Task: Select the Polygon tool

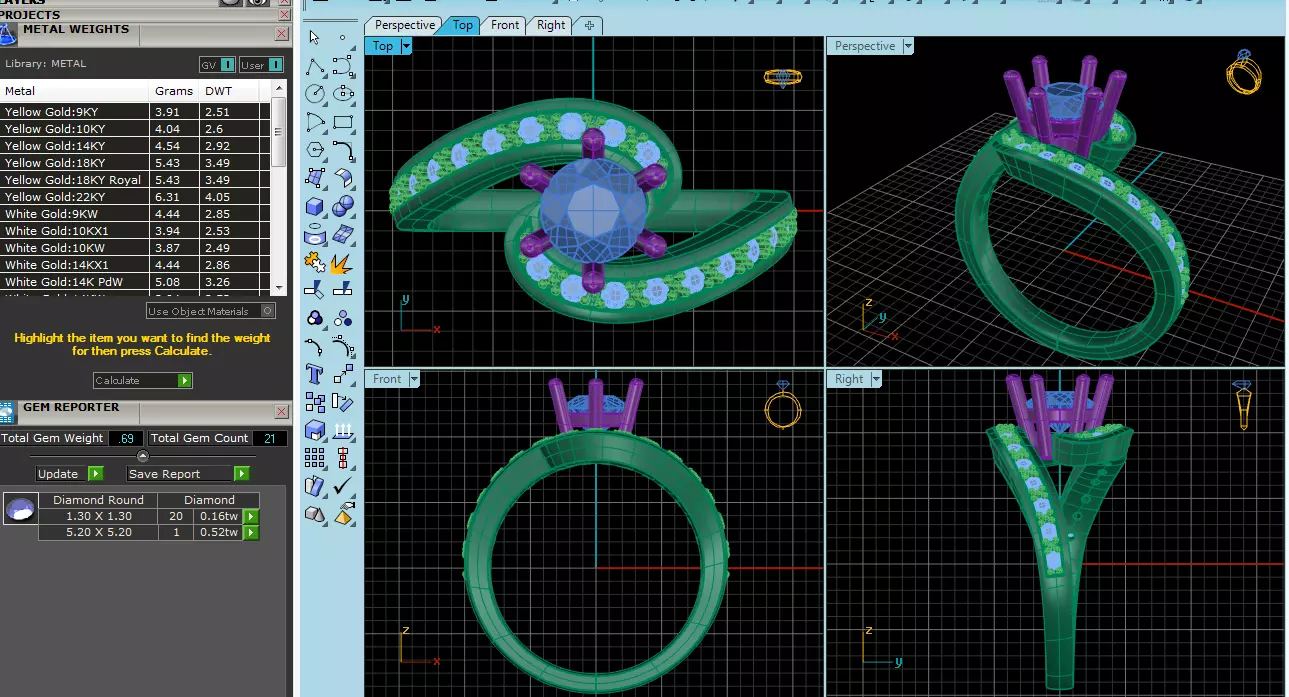Action: pyautogui.click(x=314, y=151)
